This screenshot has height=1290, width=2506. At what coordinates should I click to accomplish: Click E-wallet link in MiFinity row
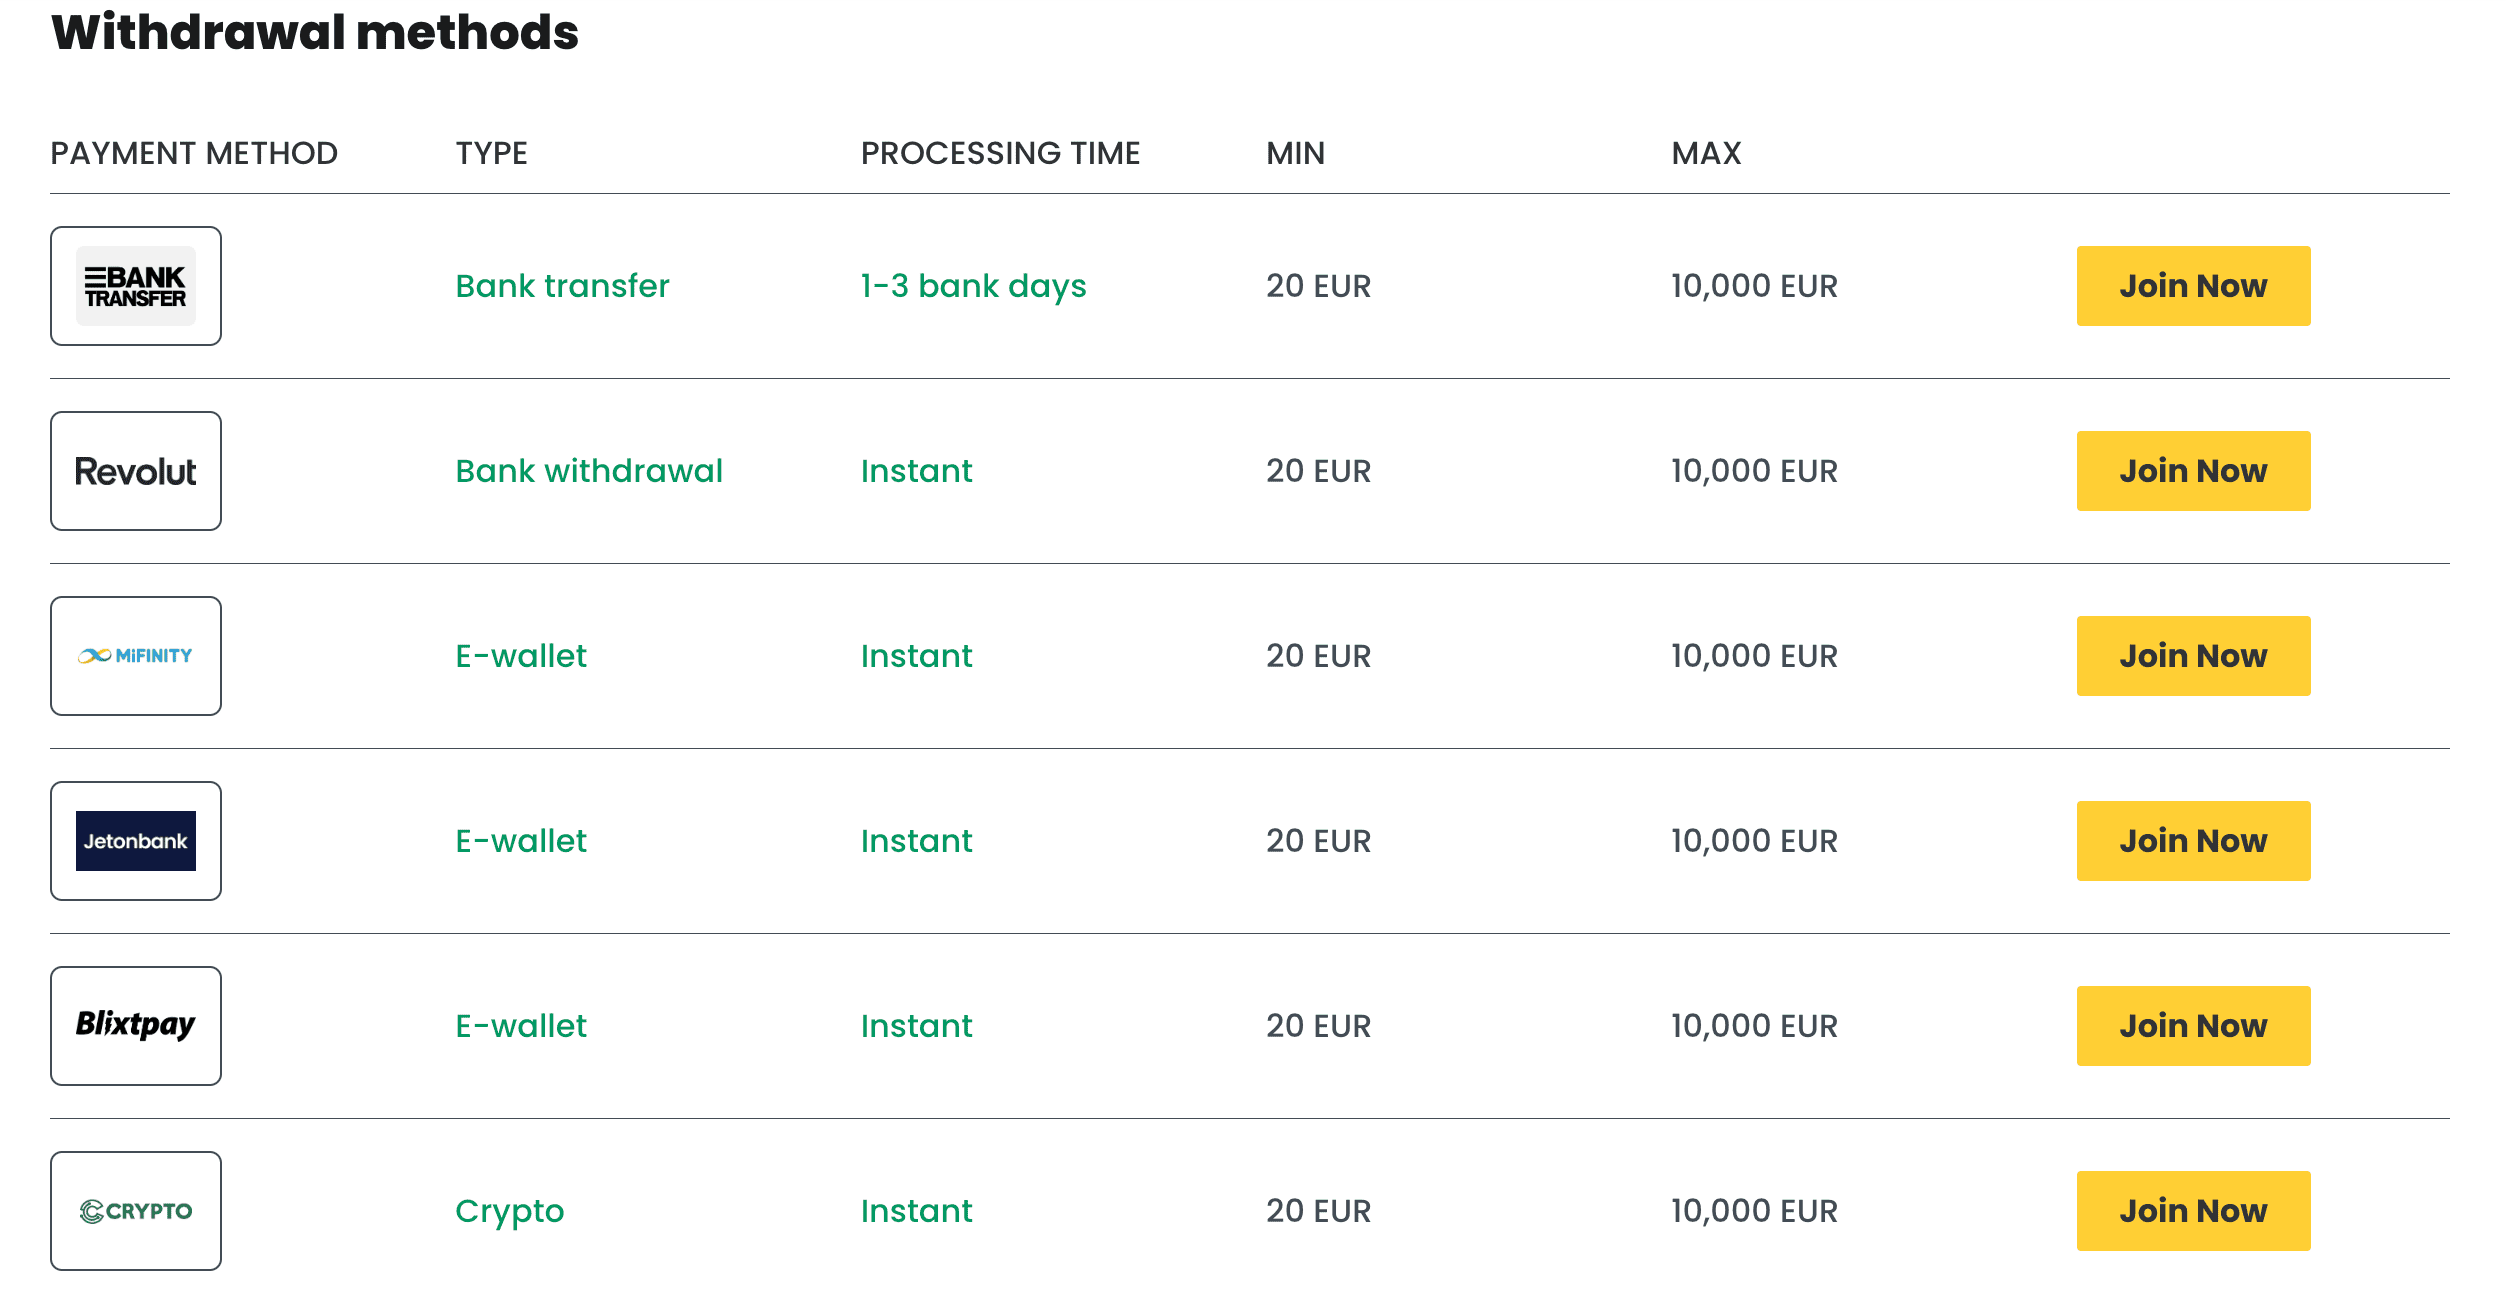pos(521,656)
